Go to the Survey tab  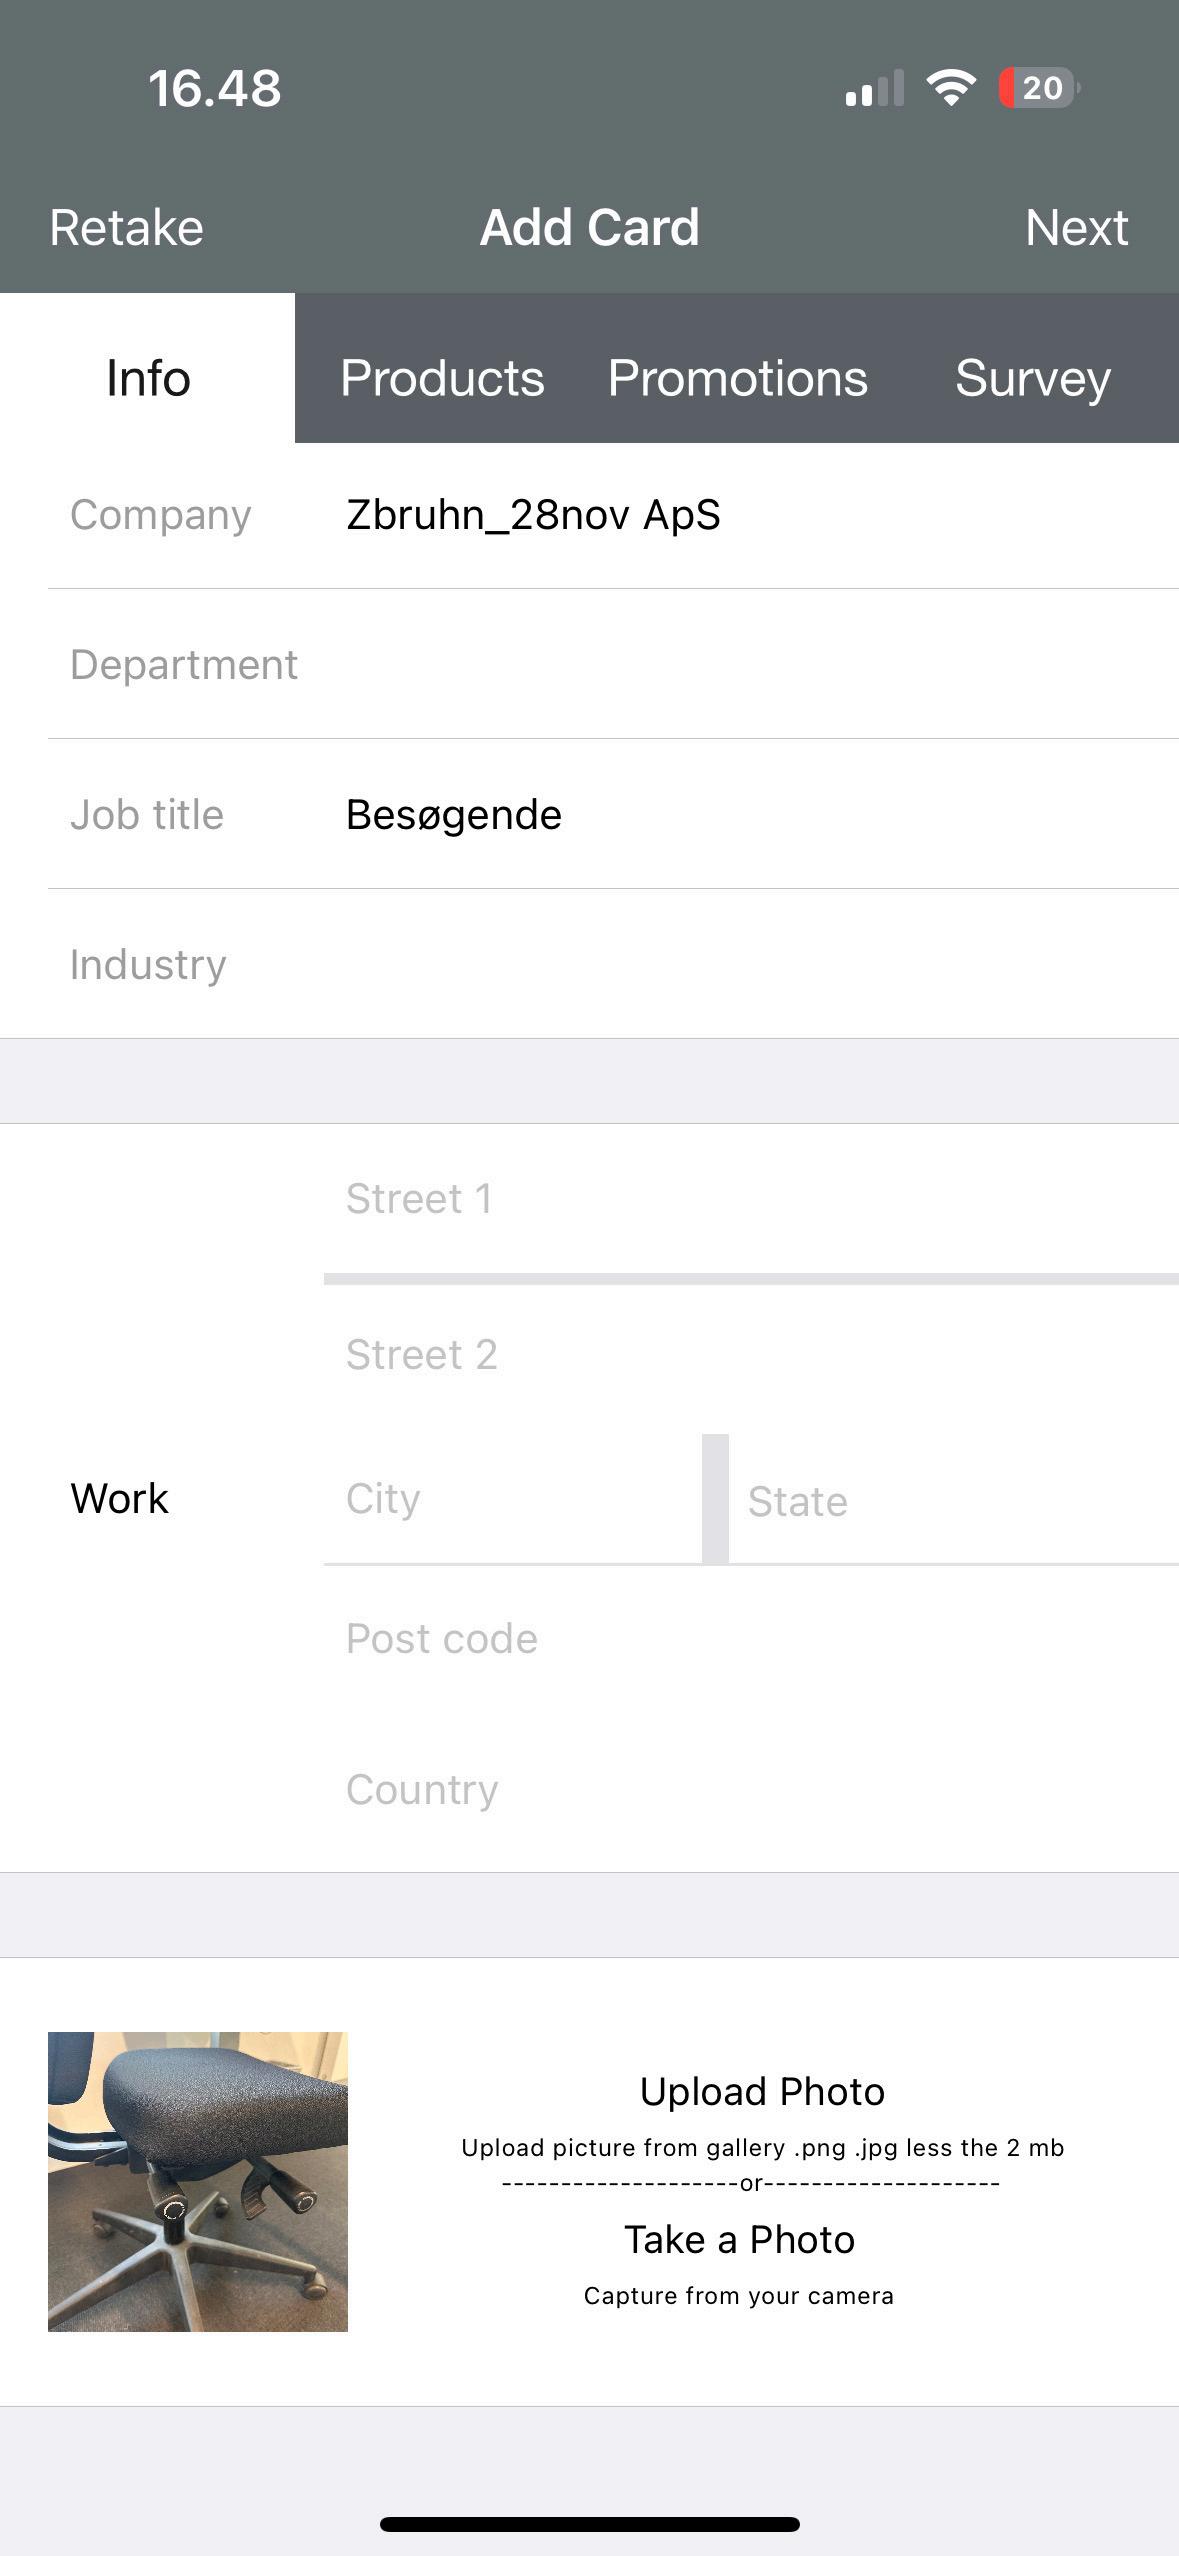1032,378
